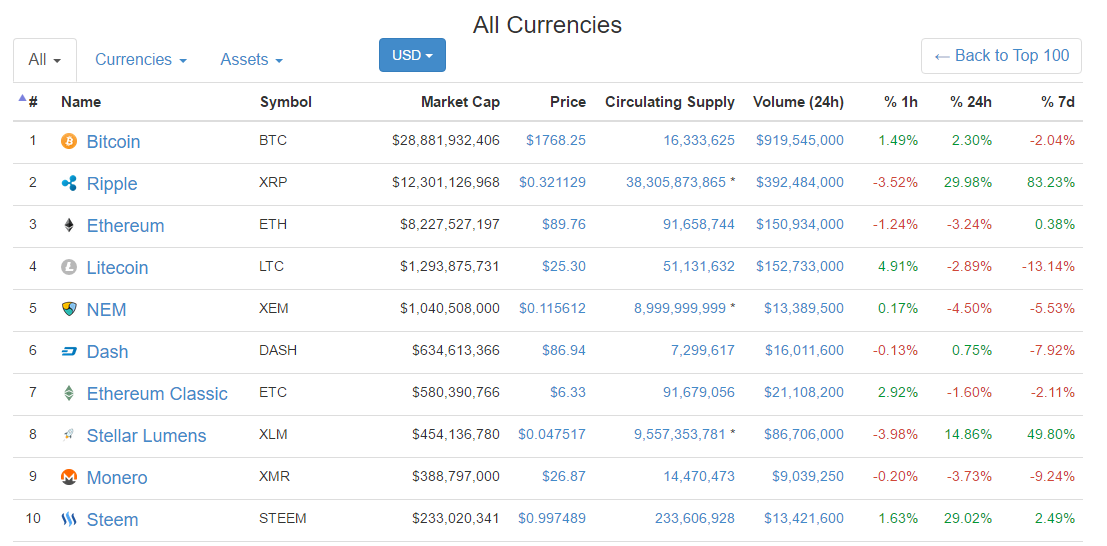Sort by rank number column header
The height and width of the screenshot is (546, 1107).
coord(32,102)
